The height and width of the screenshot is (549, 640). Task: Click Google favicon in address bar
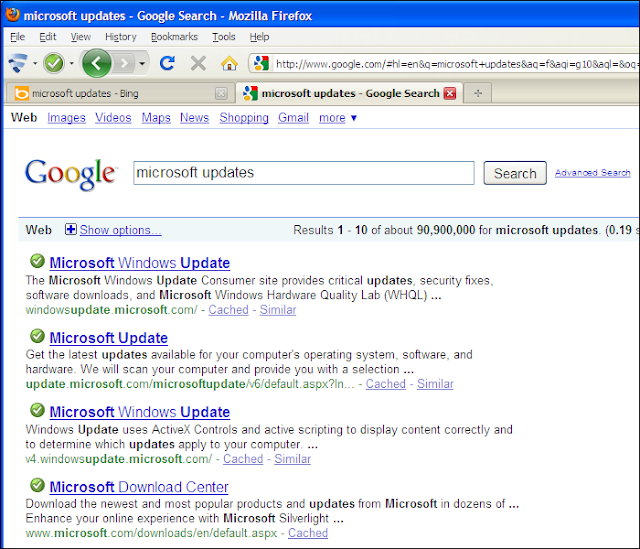click(x=261, y=63)
